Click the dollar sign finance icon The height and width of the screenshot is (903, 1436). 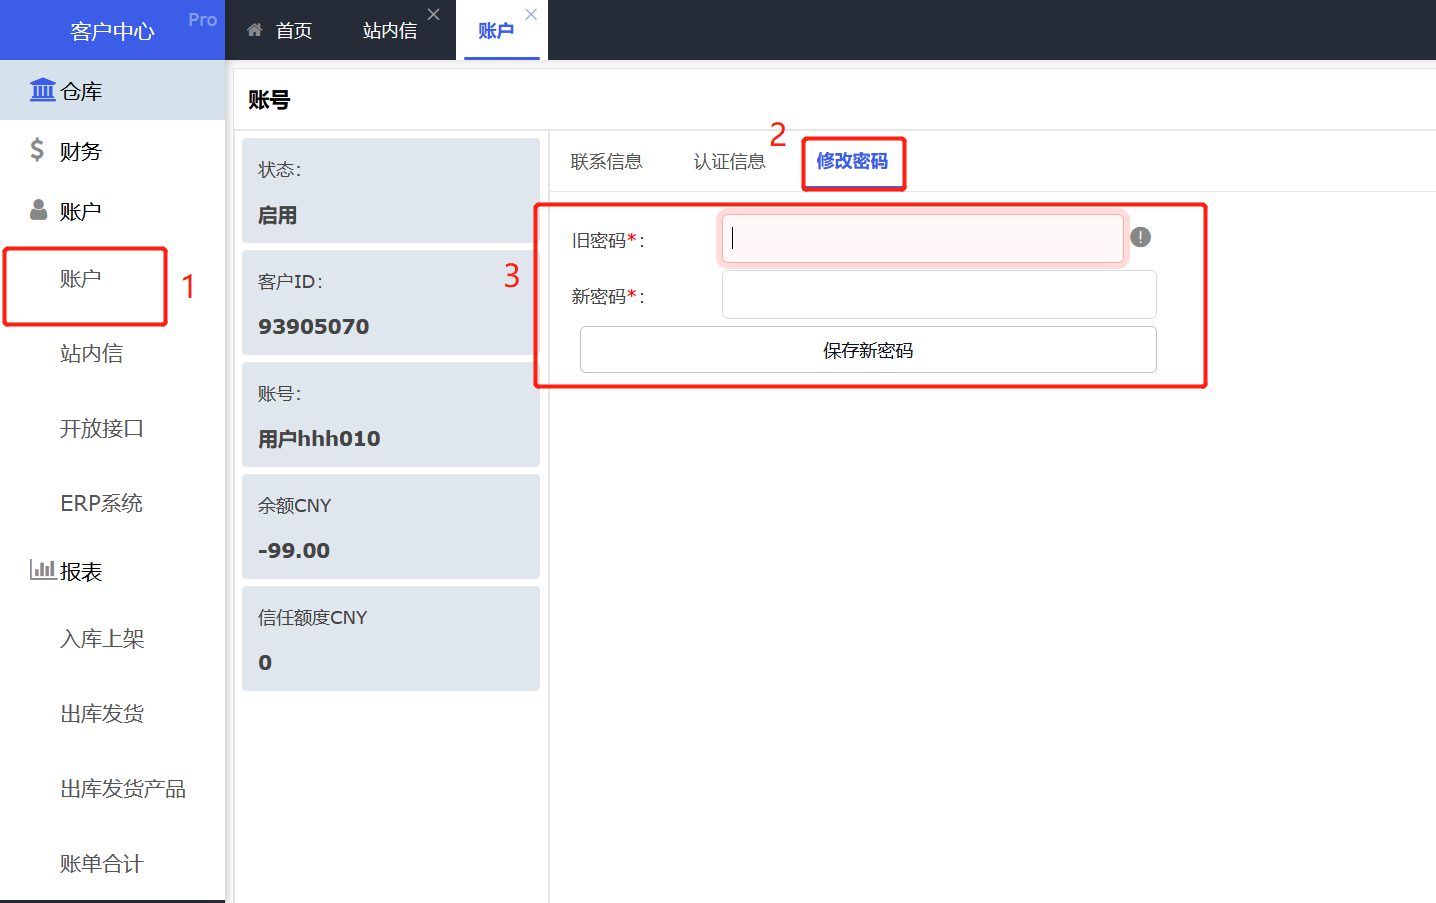tap(37, 150)
